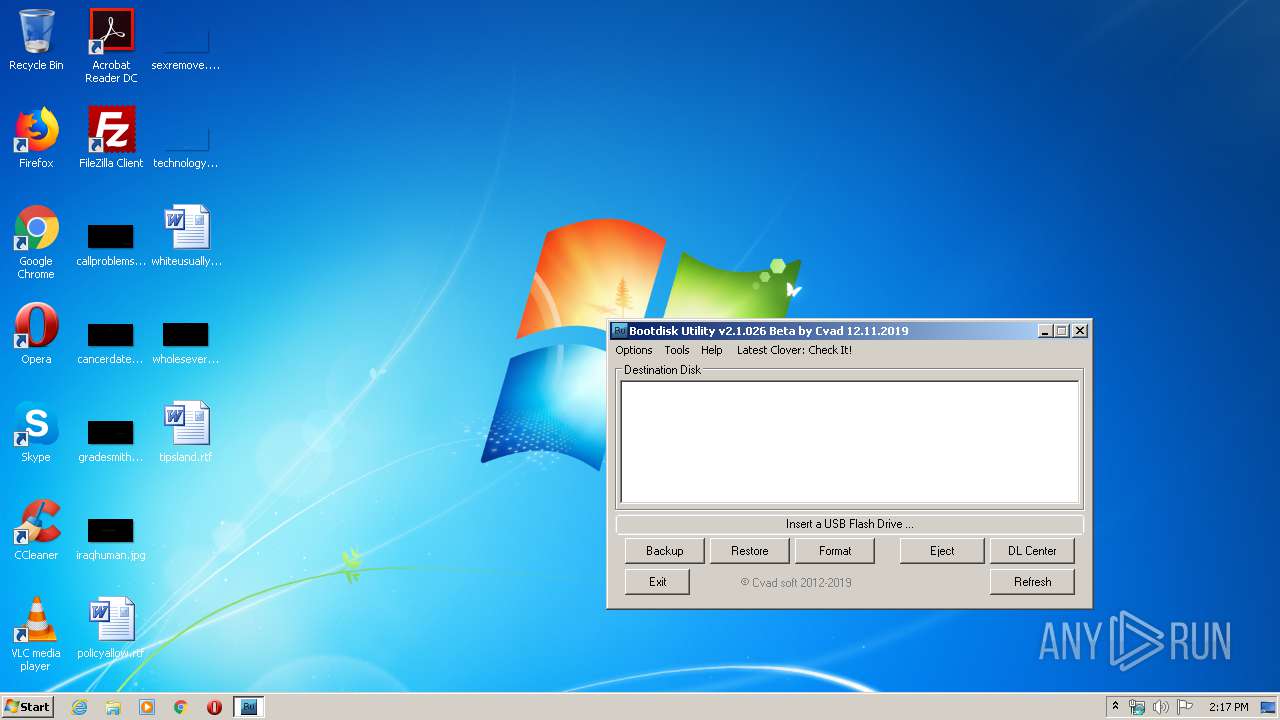Open the Help menu

click(712, 350)
